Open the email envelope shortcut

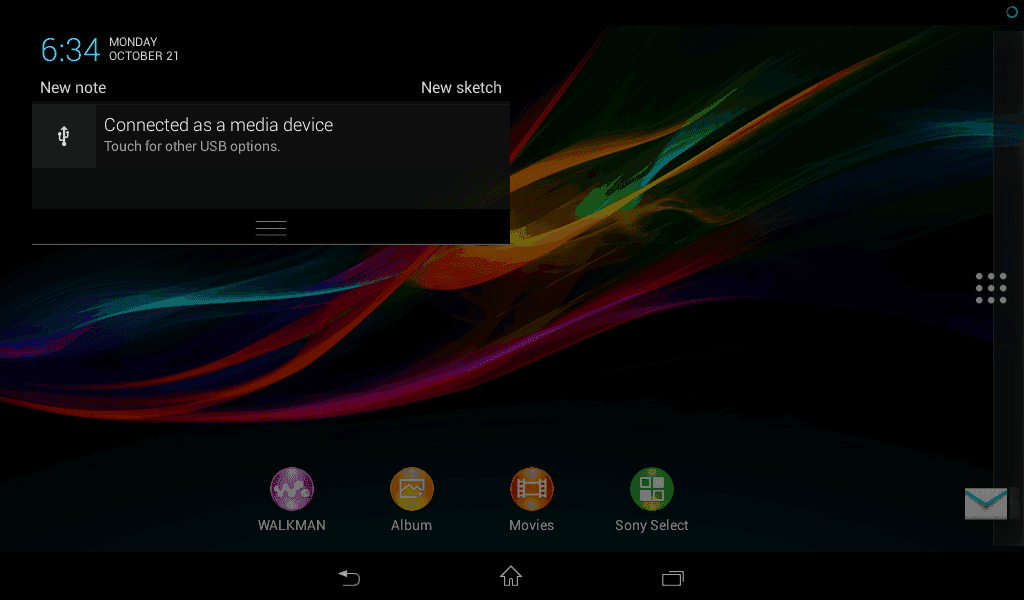[986, 503]
